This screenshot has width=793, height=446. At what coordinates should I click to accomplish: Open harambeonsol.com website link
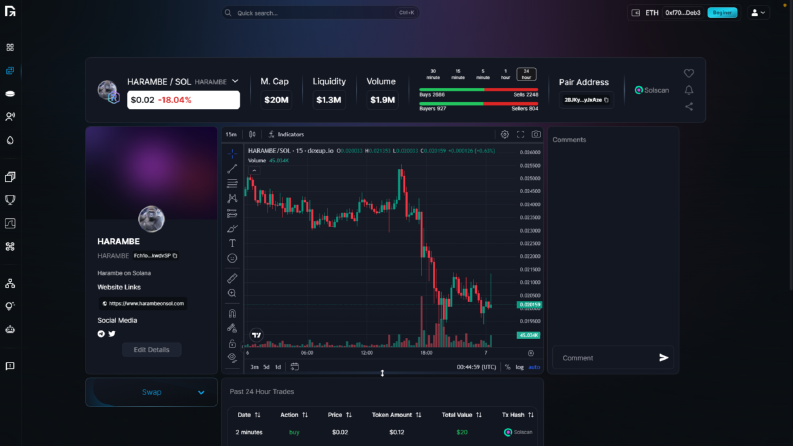pos(143,303)
